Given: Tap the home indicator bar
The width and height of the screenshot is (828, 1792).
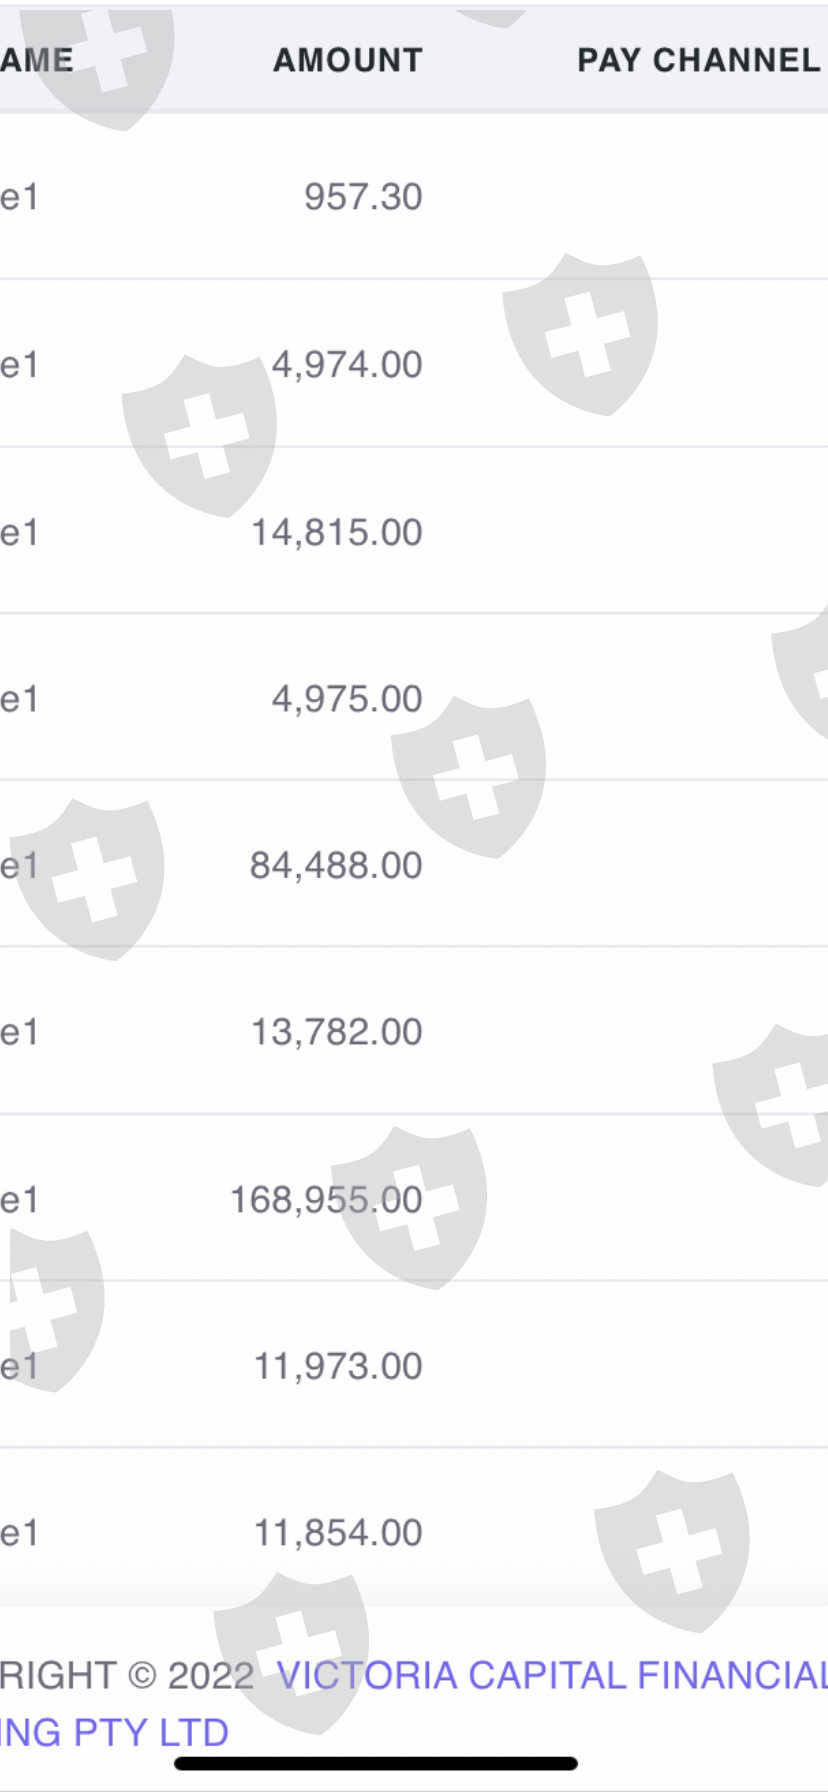Looking at the screenshot, I should [x=376, y=1763].
